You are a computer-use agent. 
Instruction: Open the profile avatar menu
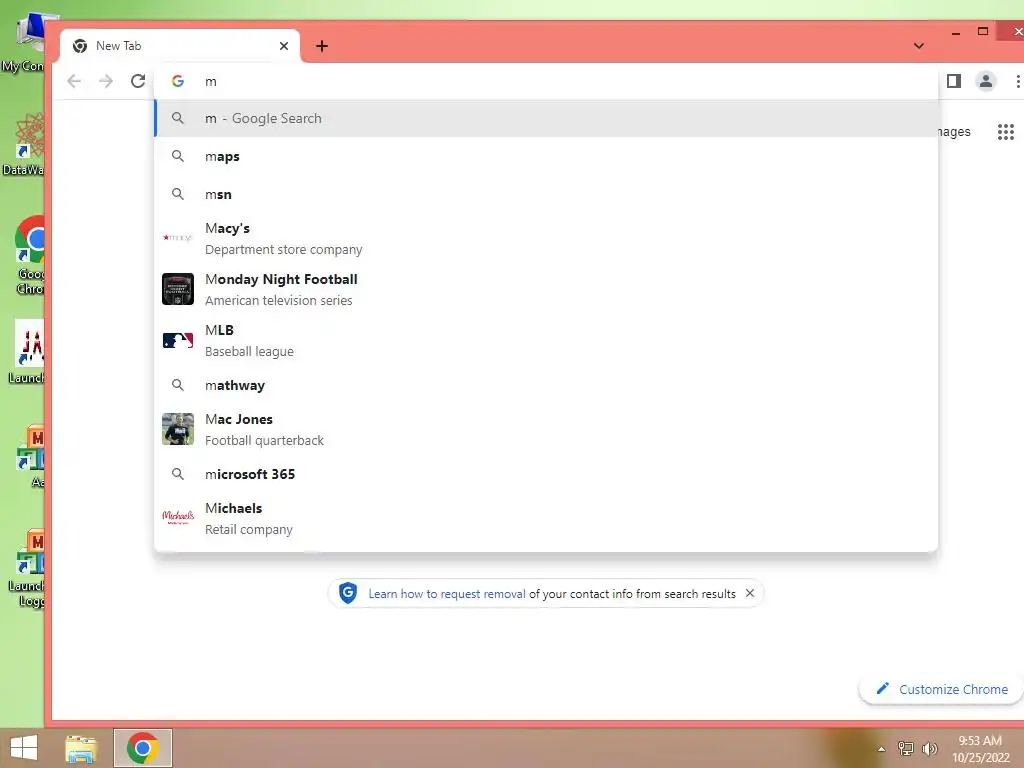[x=985, y=81]
